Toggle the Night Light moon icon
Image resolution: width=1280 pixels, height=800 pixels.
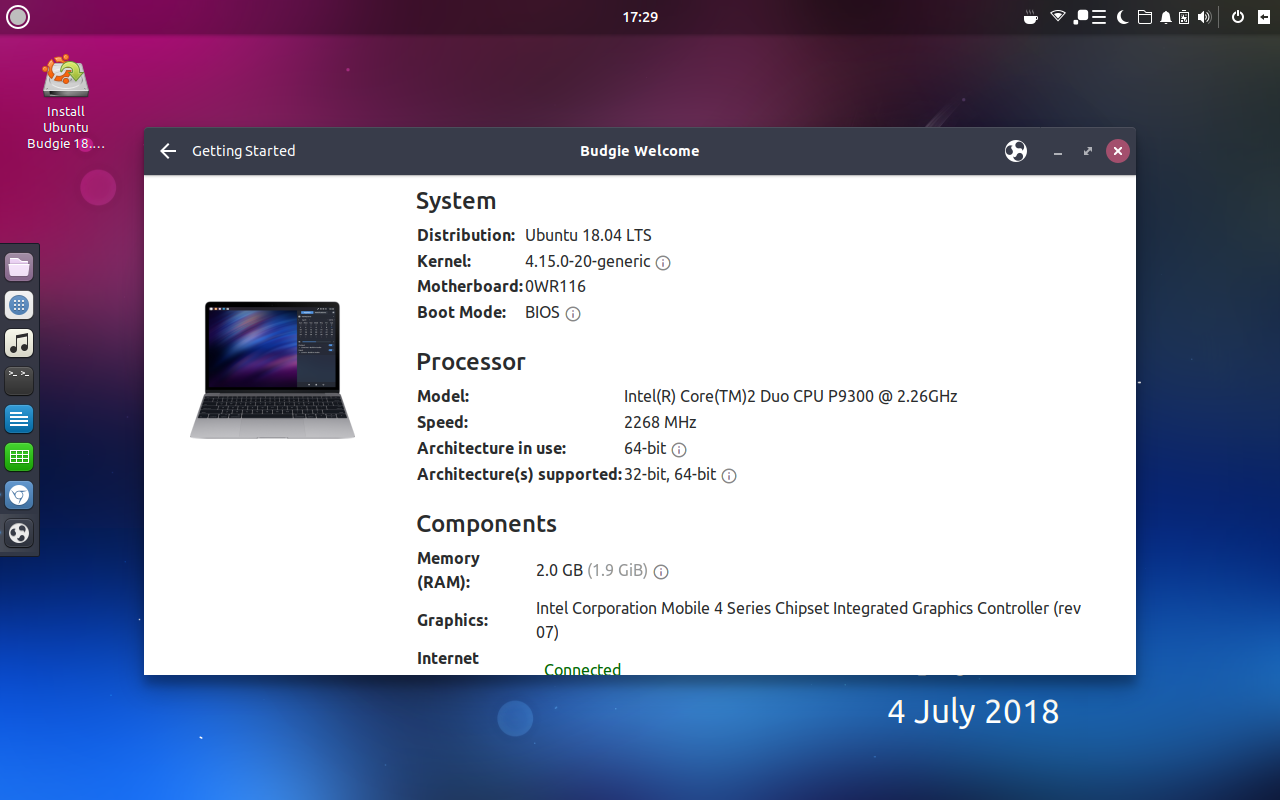click(1122, 17)
